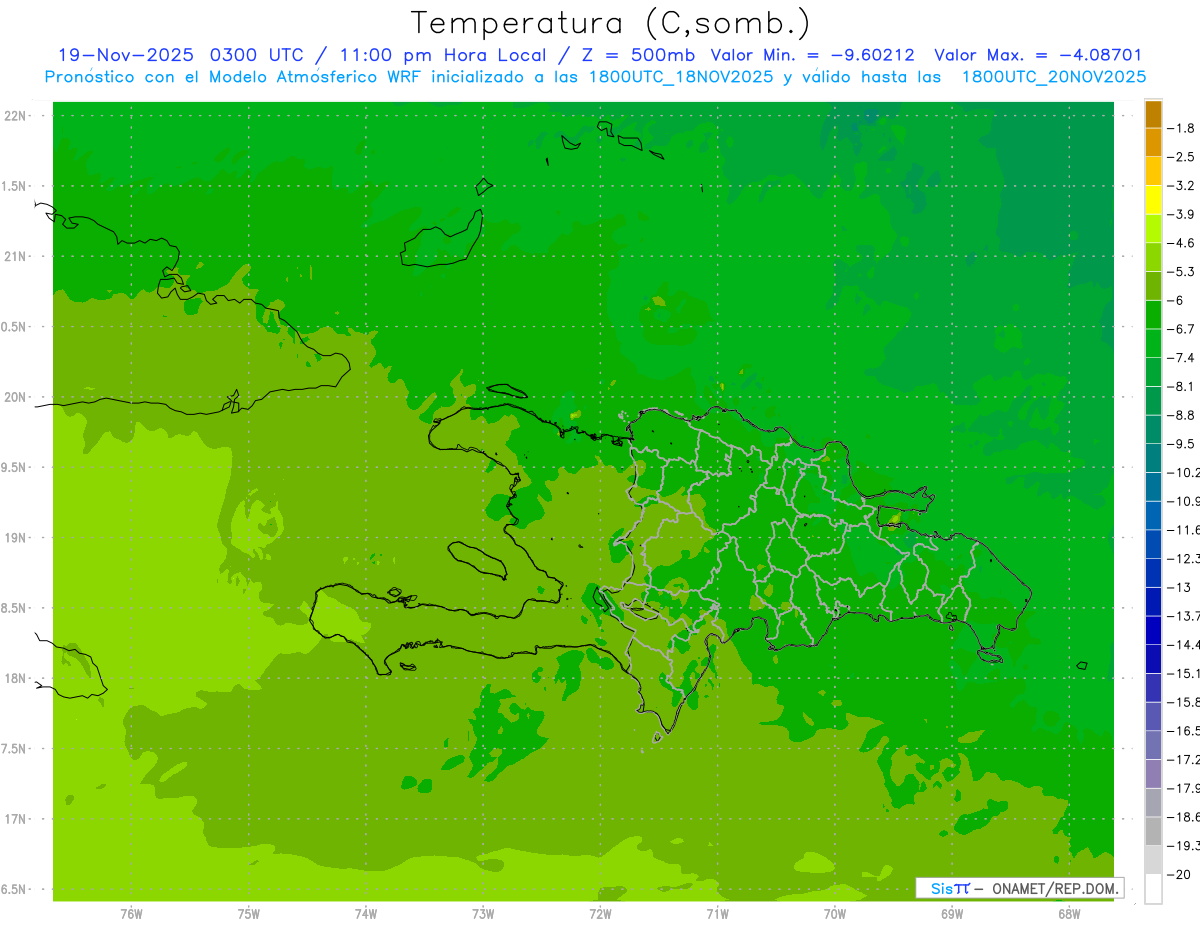
Task: Click the -17.9 colorbar value
Action: [1183, 788]
